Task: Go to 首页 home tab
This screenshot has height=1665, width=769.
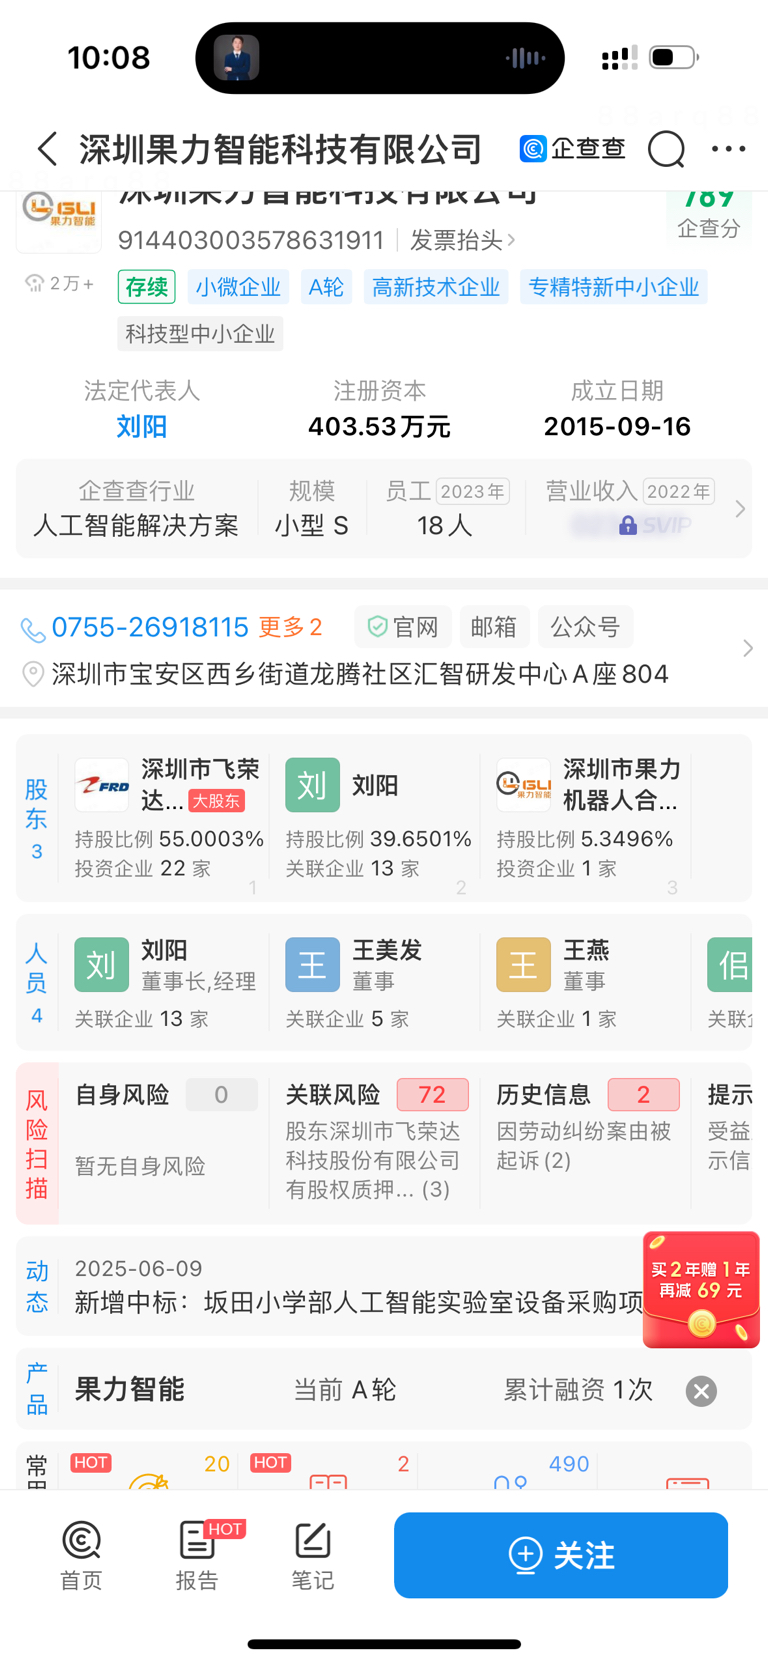Action: 81,1555
